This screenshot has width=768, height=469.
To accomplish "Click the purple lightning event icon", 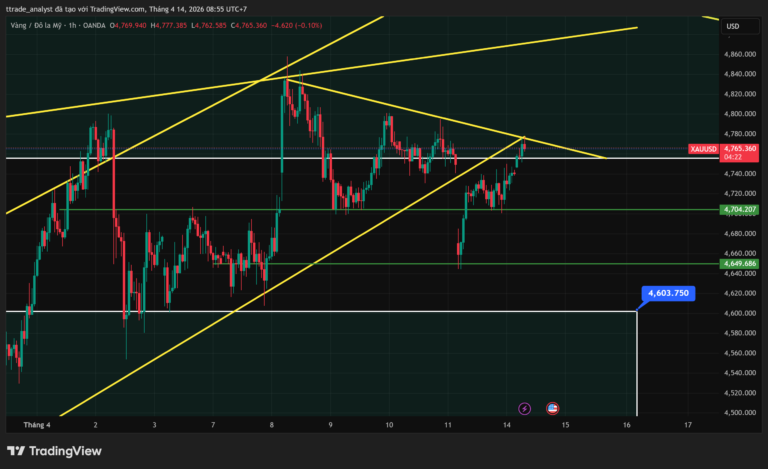I will click(525, 408).
